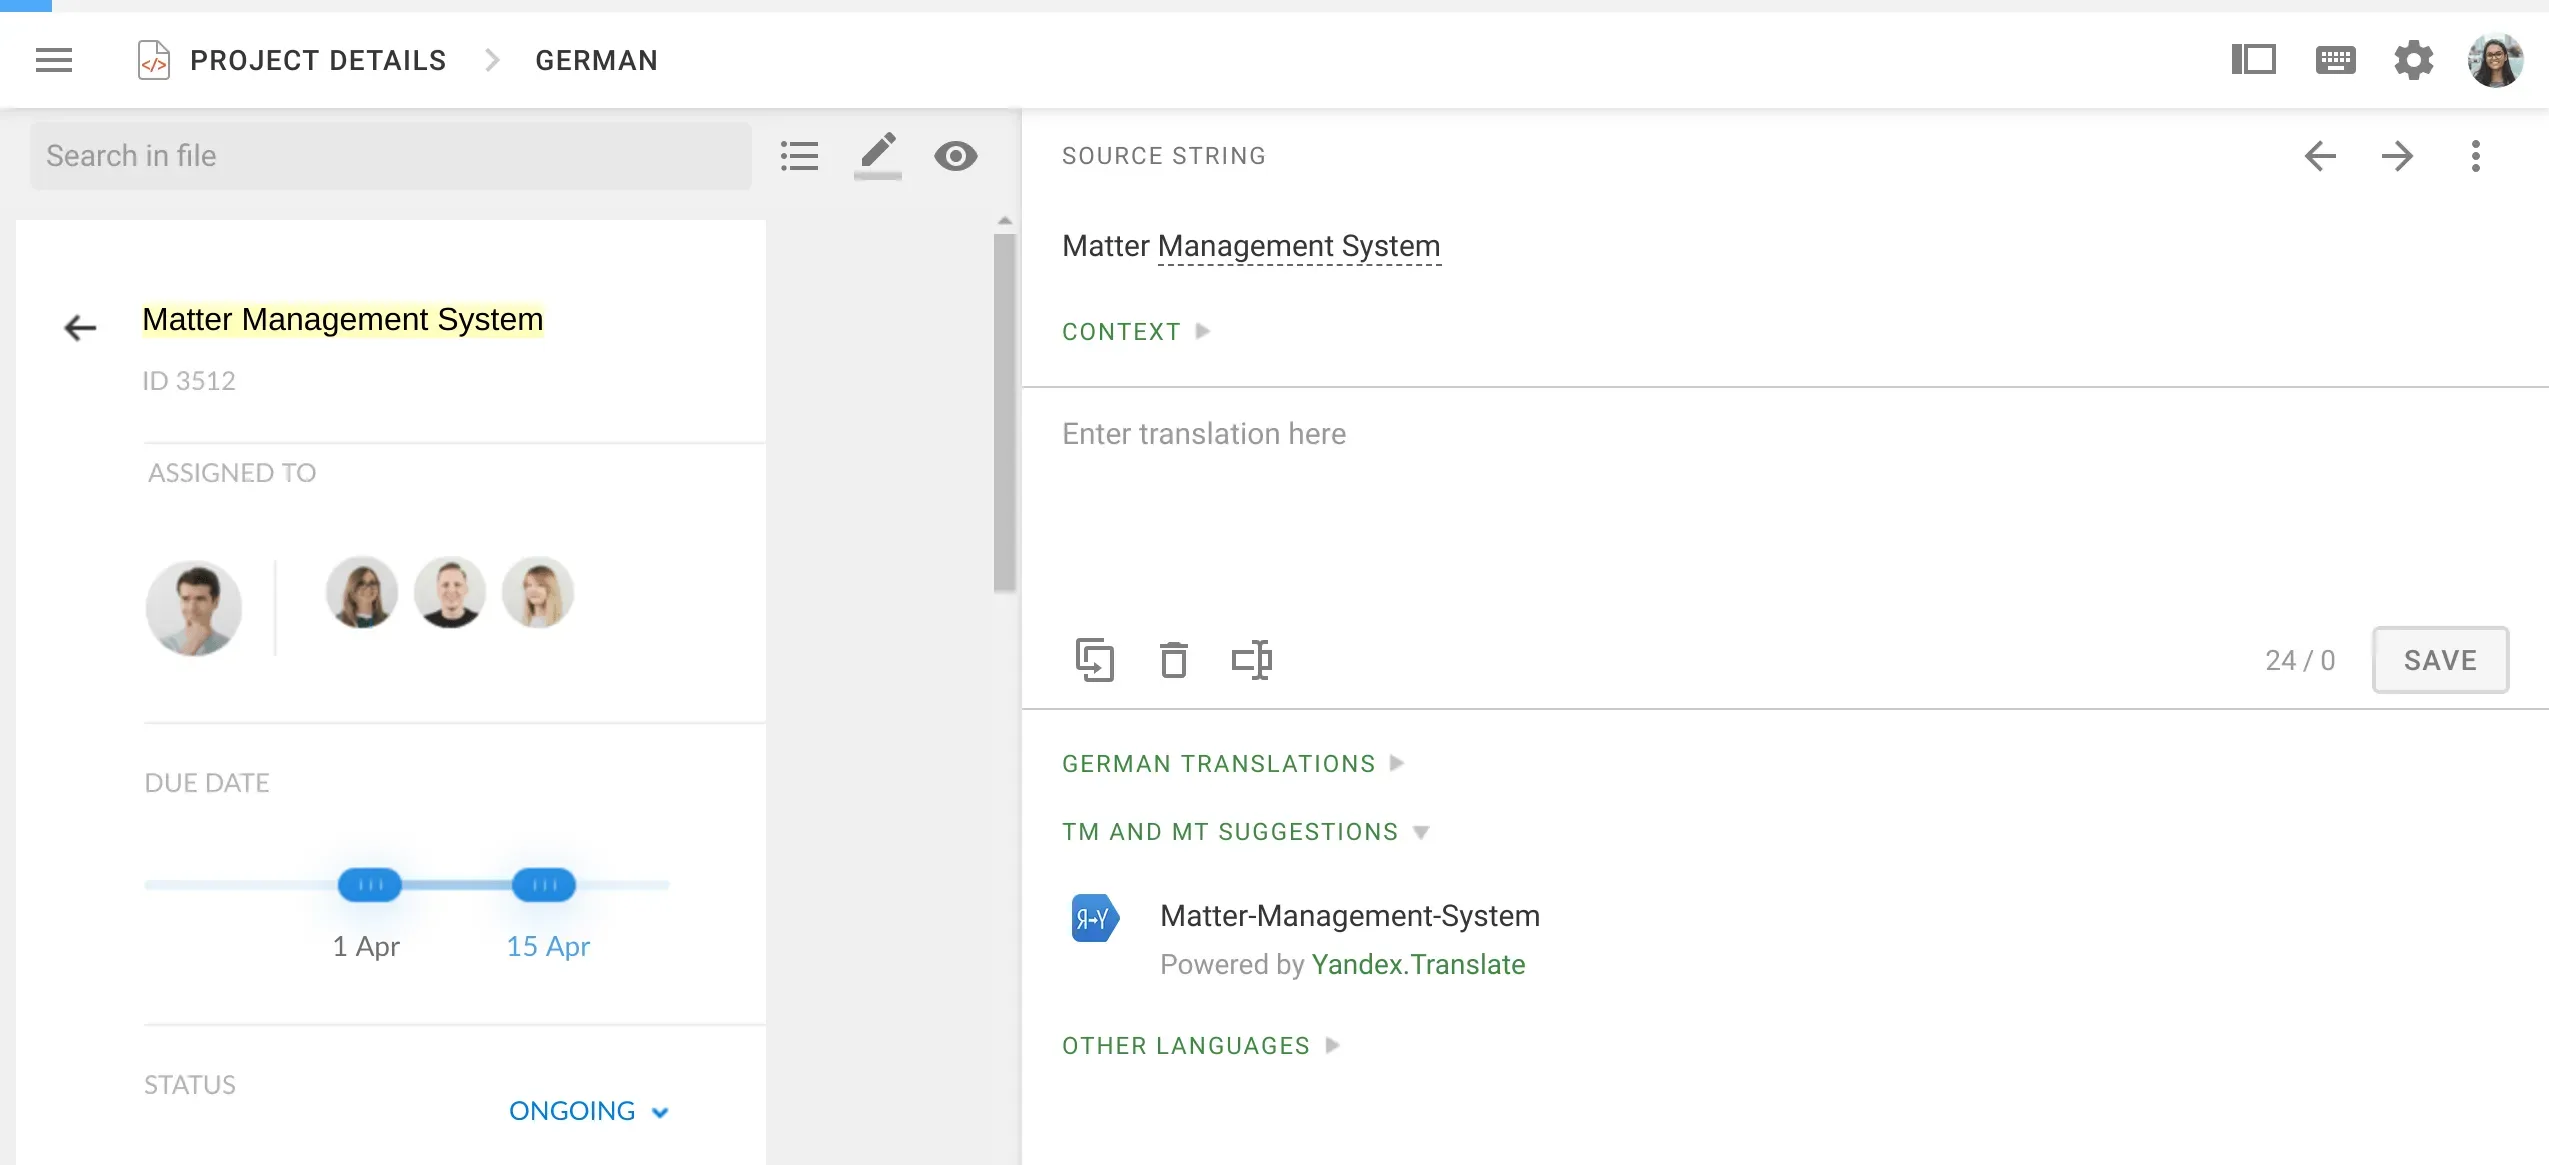This screenshot has height=1165, width=2549.
Task: Open the Yandex.Translate link
Action: pyautogui.click(x=1417, y=964)
